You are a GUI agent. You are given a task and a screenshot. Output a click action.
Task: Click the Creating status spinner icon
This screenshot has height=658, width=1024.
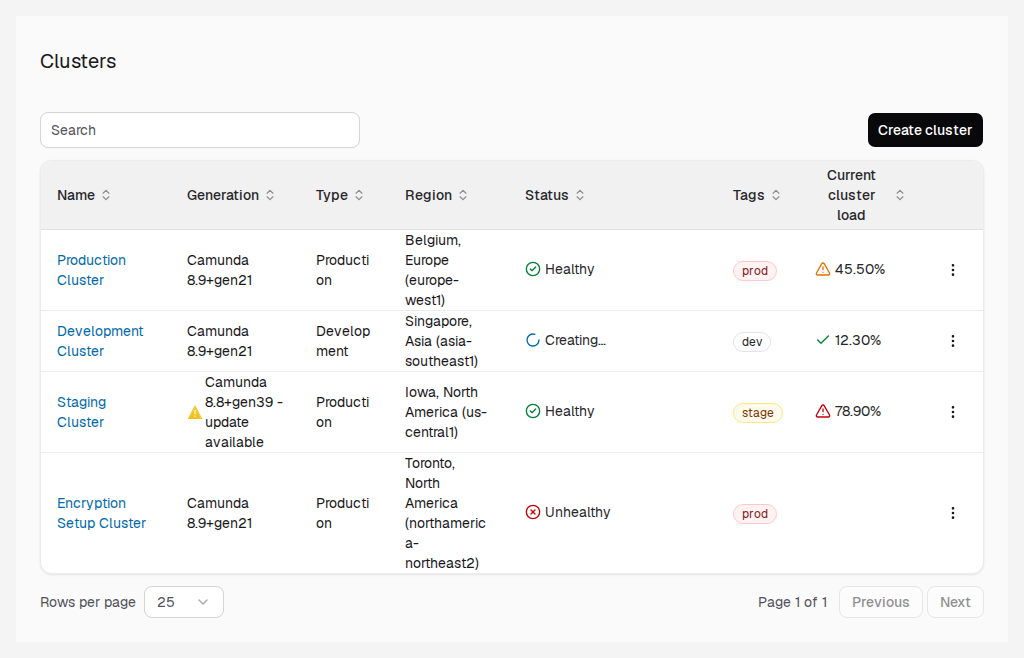pyautogui.click(x=533, y=340)
